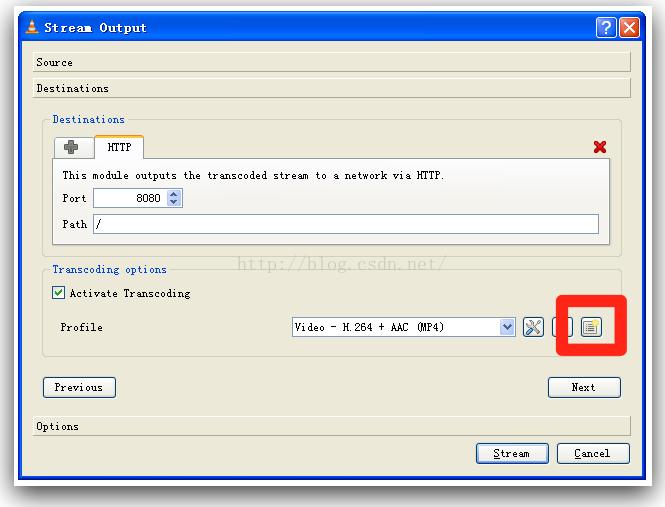Screen dimensions: 665x507
Task: Open the Profile dropdown list
Action: coord(404,327)
